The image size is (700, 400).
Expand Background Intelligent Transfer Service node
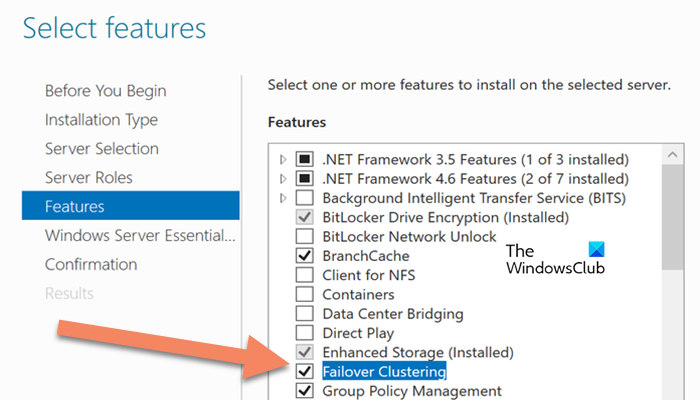[284, 198]
